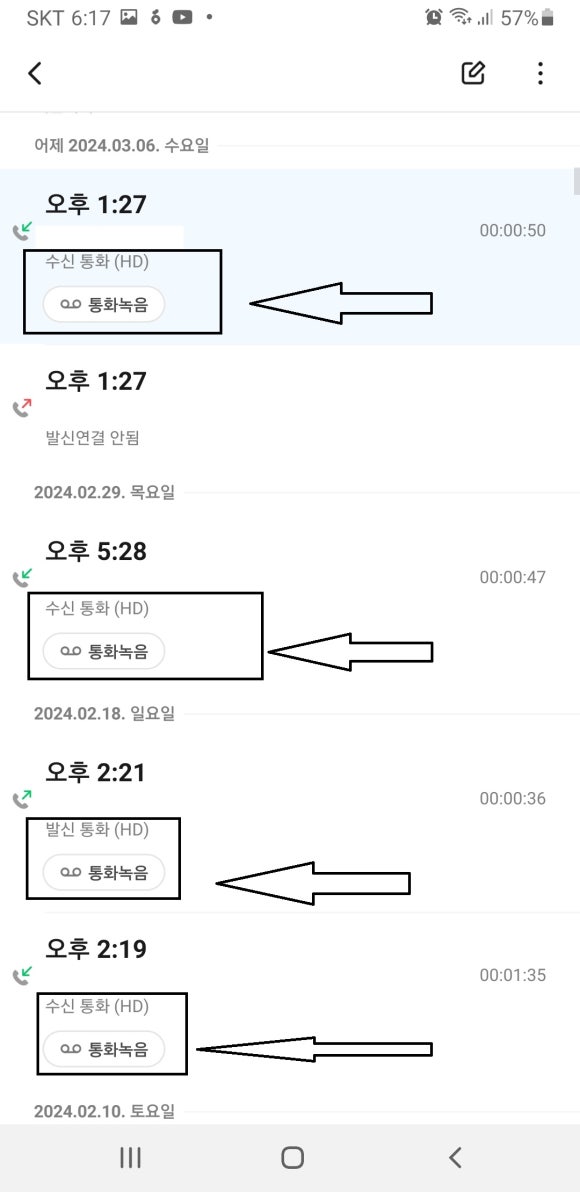The width and height of the screenshot is (580, 1192).
Task: Tap the scrollbar handle at right edge
Action: coord(577,182)
